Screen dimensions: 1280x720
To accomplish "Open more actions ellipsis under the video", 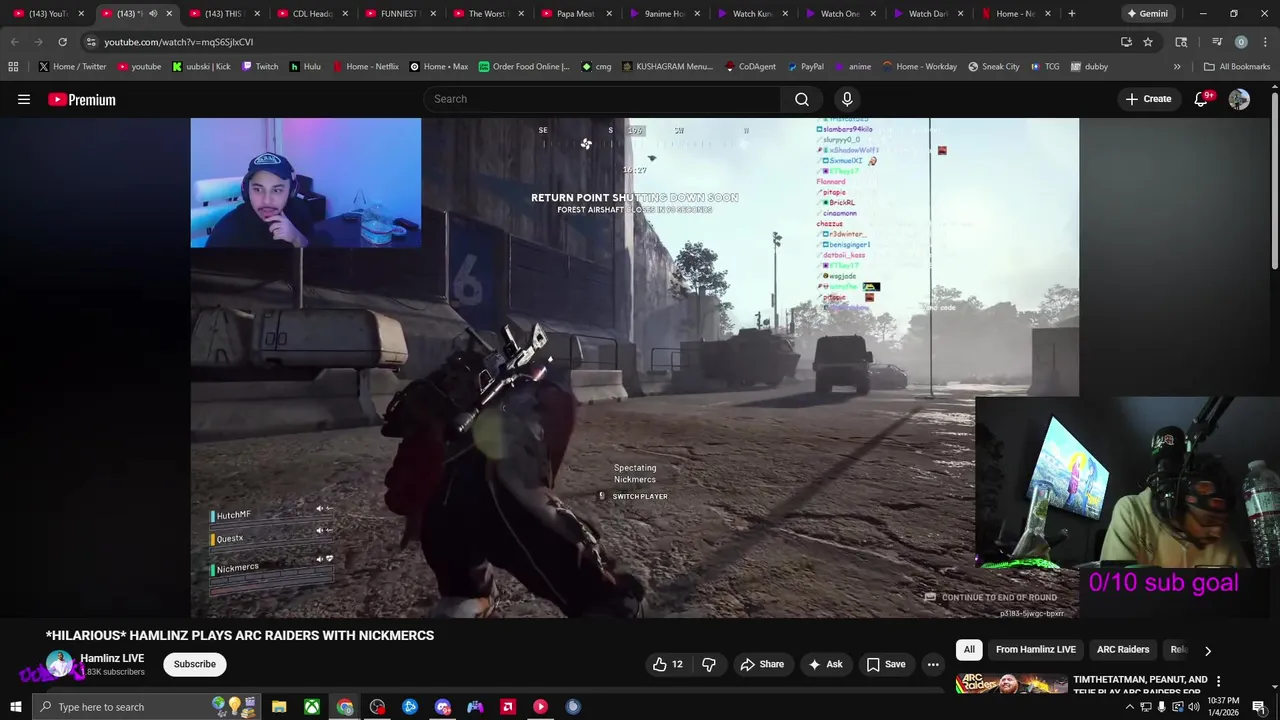I will (933, 664).
